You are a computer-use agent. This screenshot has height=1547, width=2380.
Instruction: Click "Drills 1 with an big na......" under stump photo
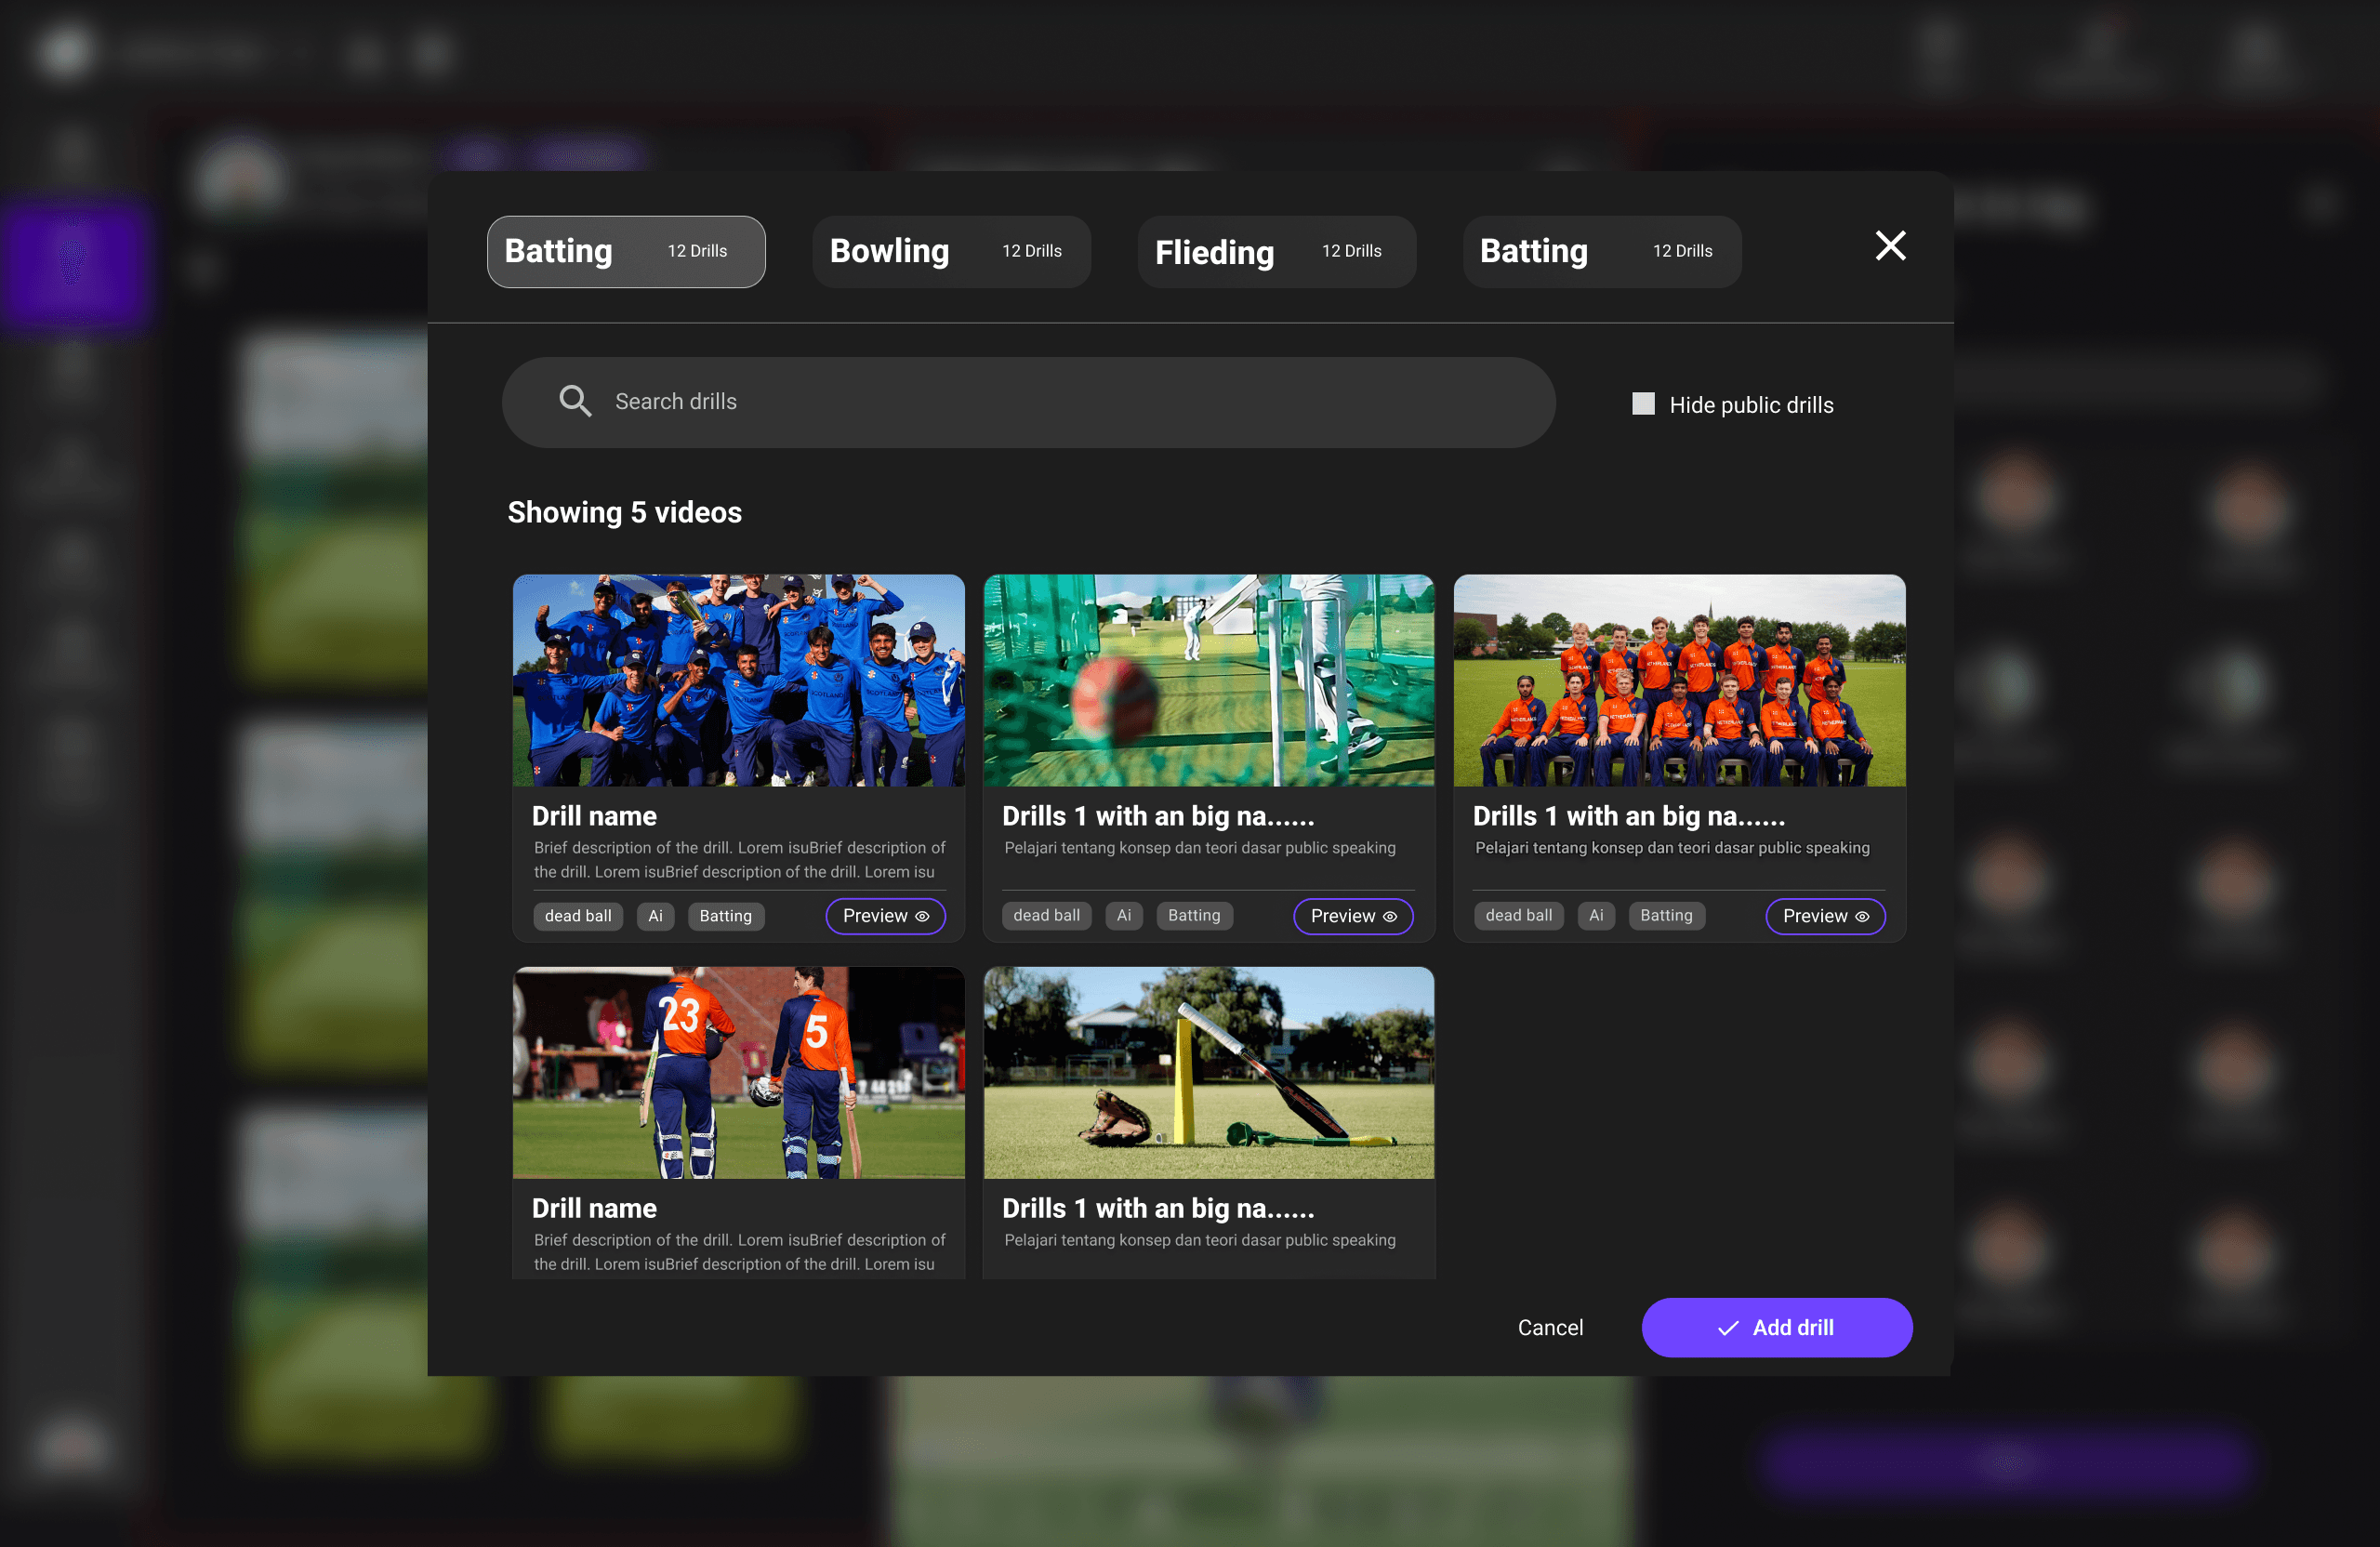pyautogui.click(x=1158, y=1208)
